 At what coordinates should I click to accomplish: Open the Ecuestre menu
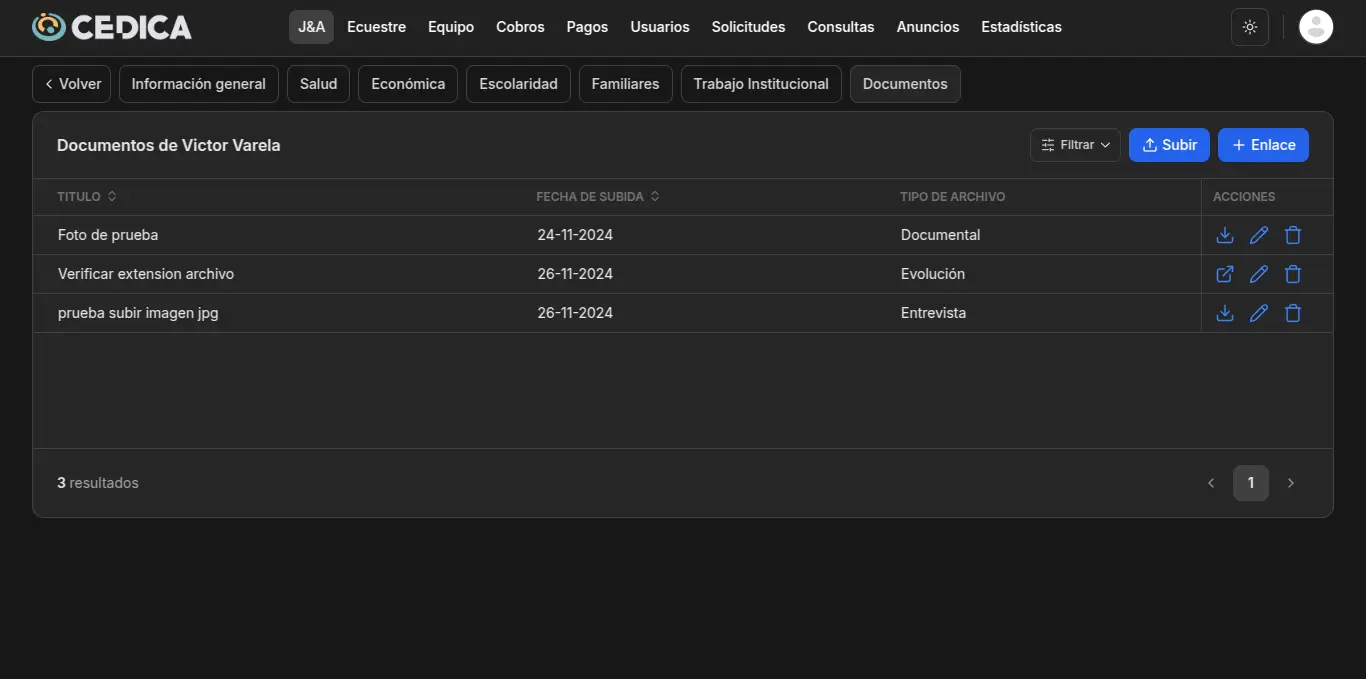(376, 27)
